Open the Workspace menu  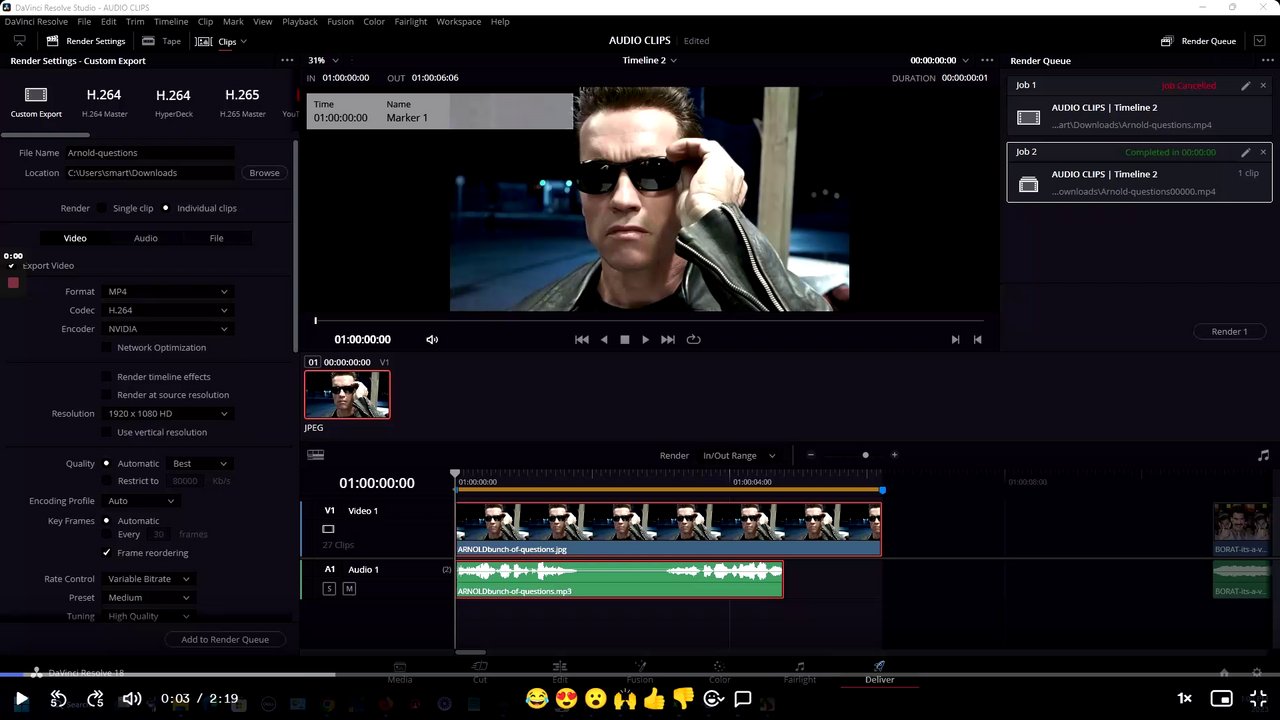point(459,21)
